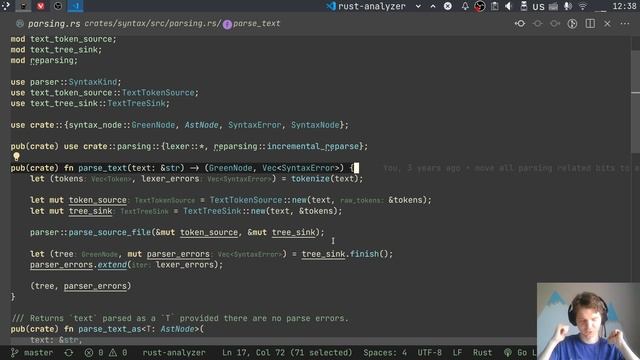
Task: Switch to the VS Code taskbar icon
Action: pyautogui.click(x=76, y=6)
